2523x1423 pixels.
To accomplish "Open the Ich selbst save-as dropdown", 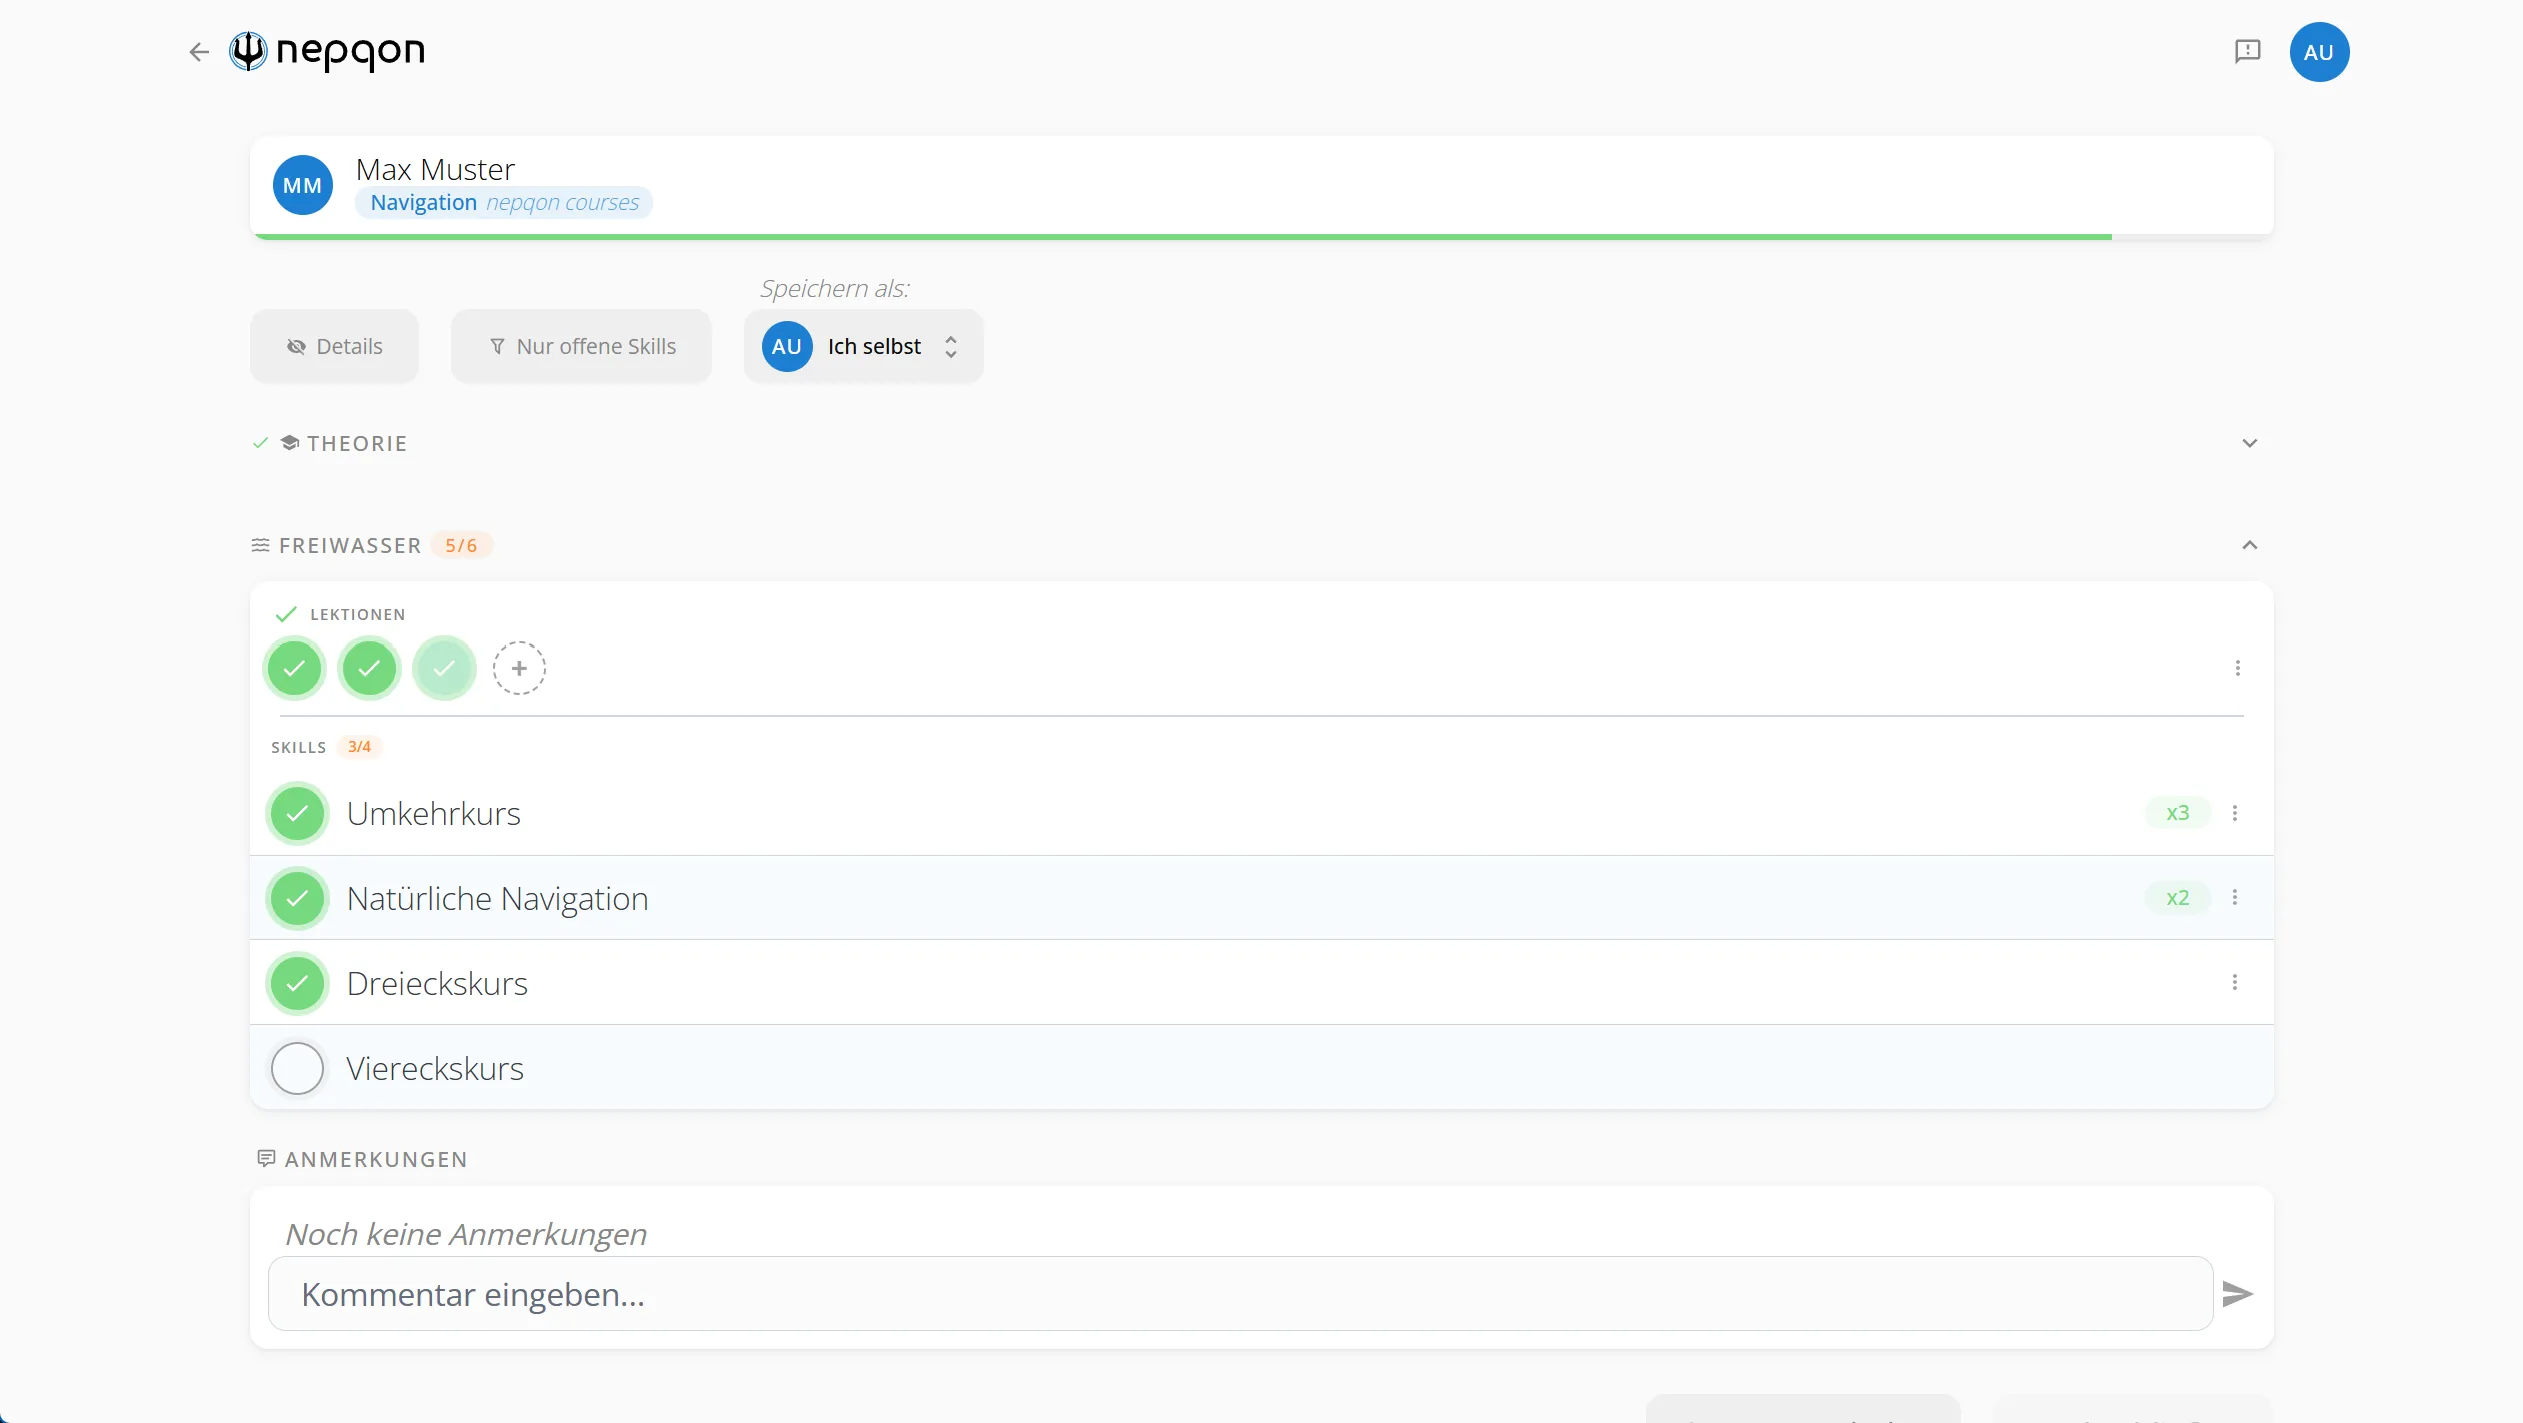I will [x=863, y=346].
